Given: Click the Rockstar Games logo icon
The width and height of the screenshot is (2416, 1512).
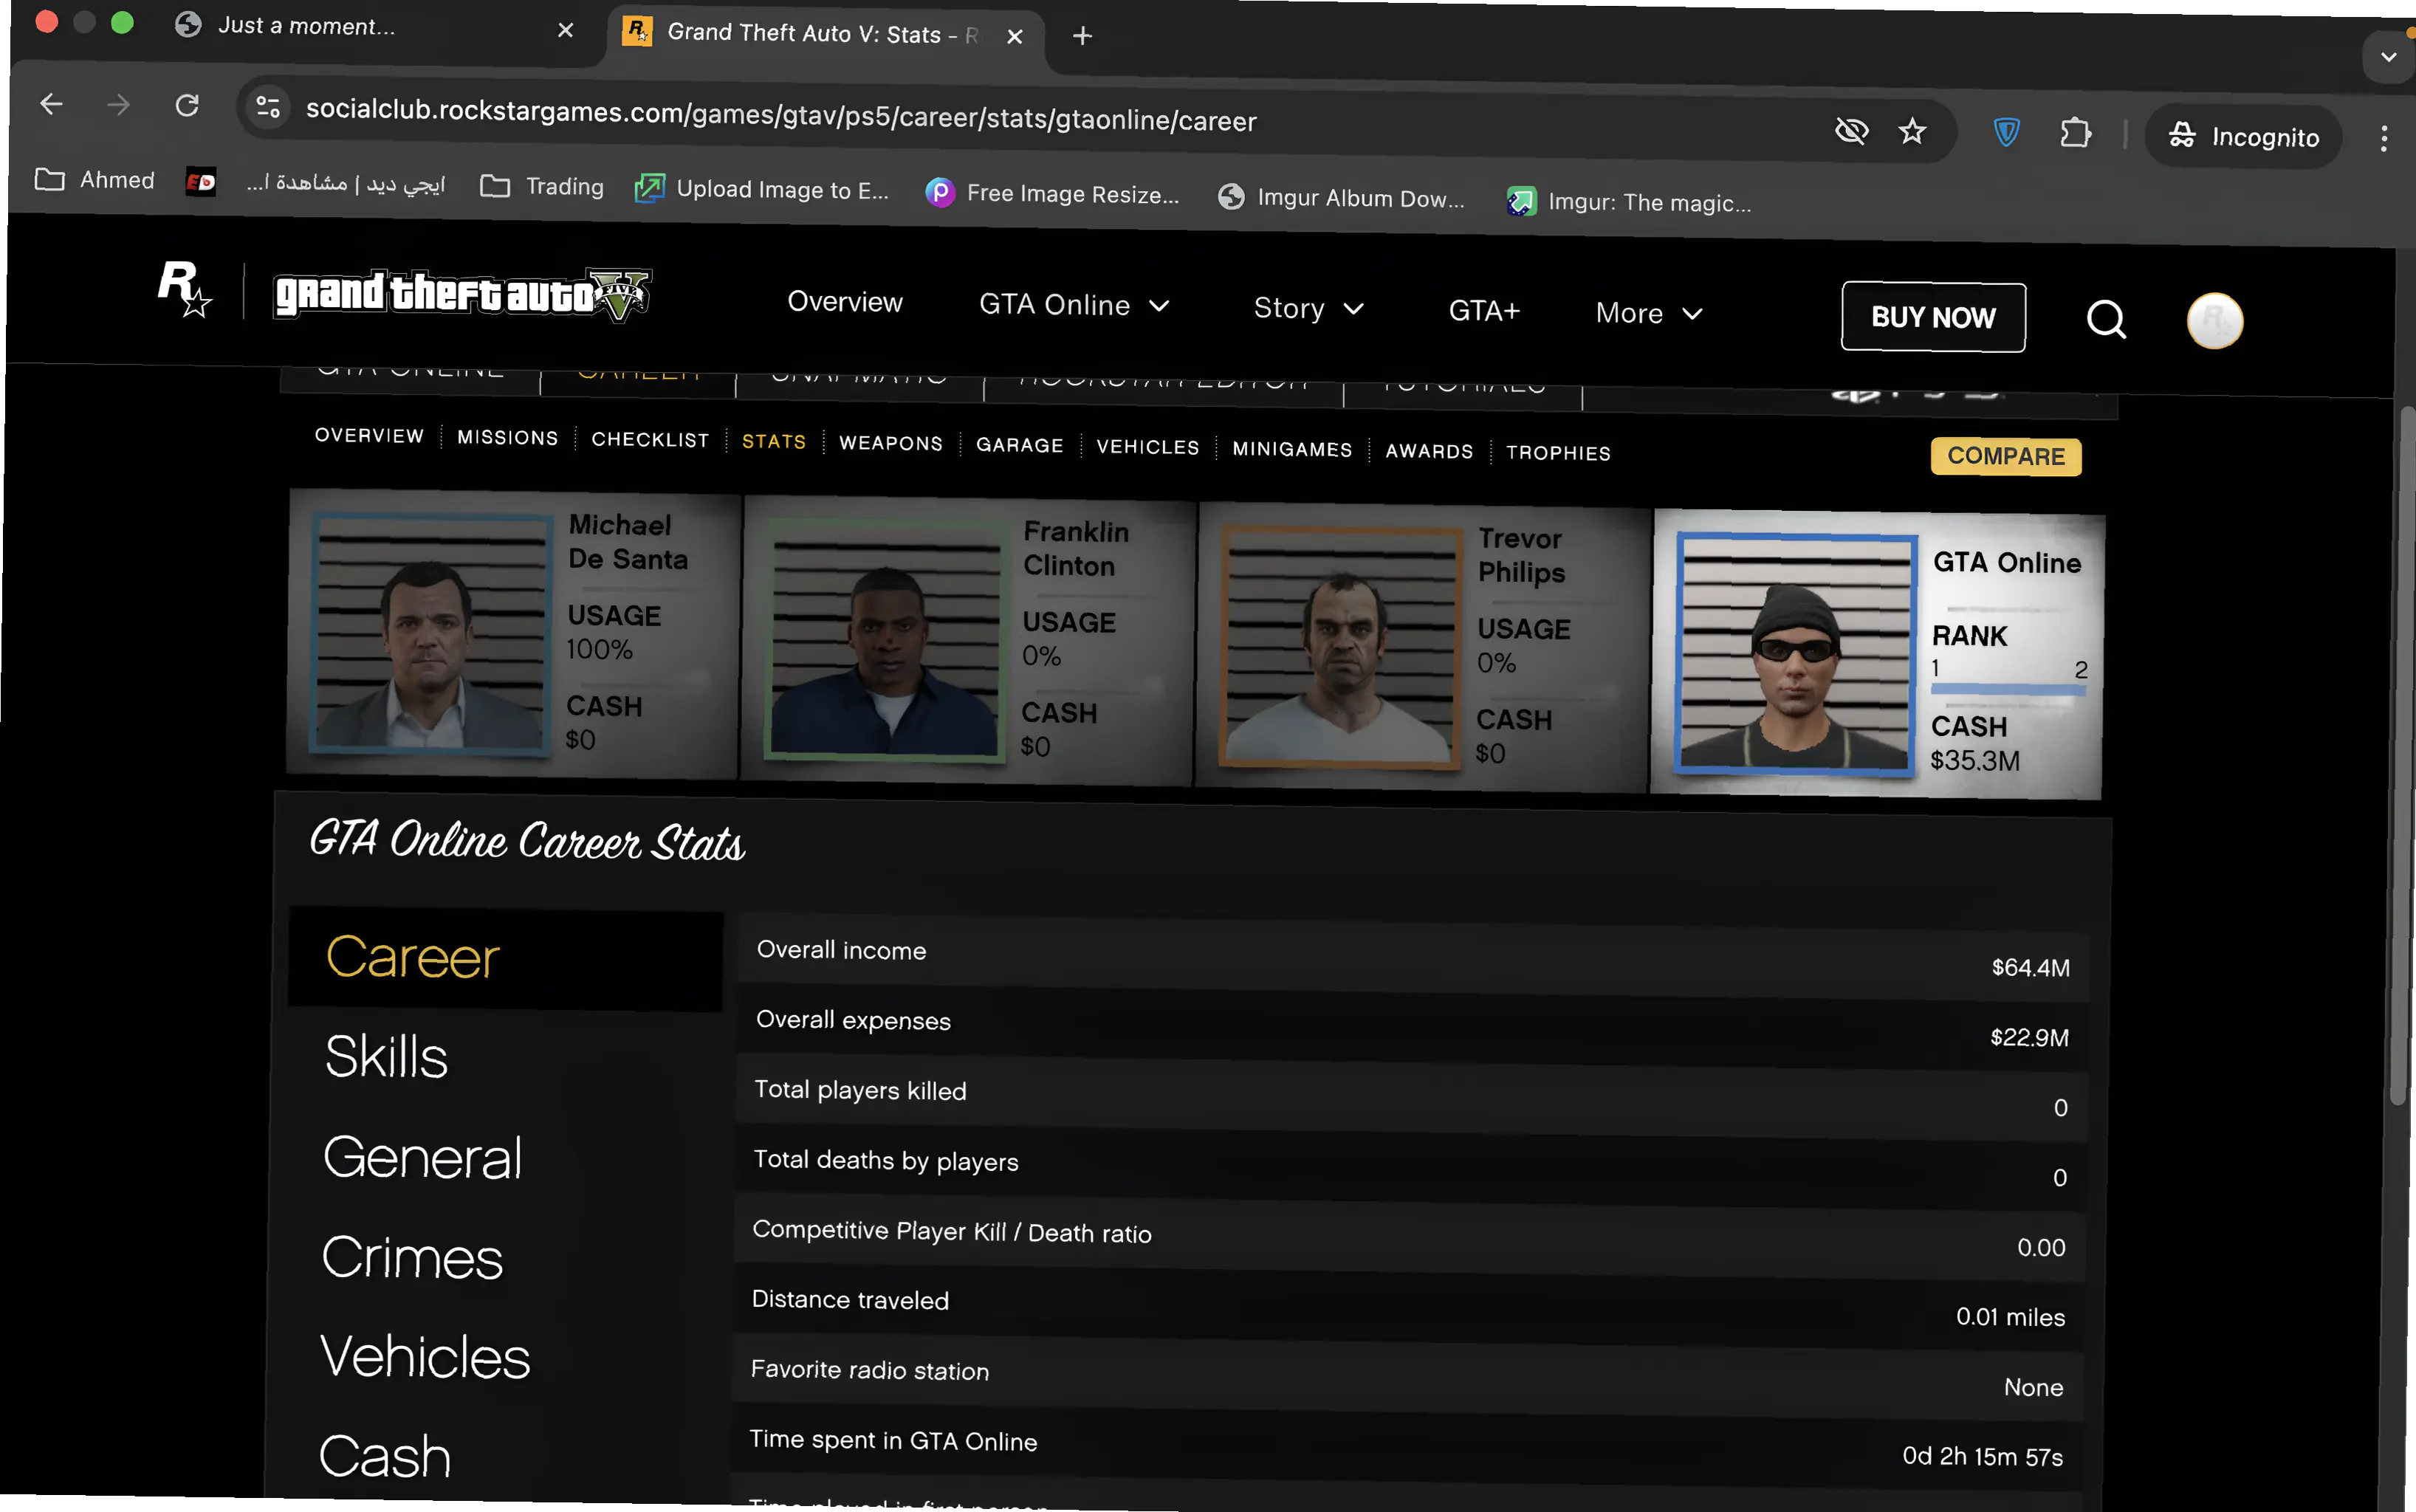Looking at the screenshot, I should click(x=184, y=289).
